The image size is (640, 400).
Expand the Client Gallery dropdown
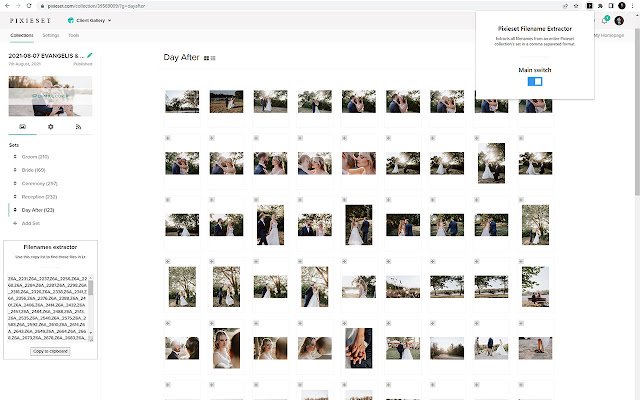pyautogui.click(x=89, y=20)
